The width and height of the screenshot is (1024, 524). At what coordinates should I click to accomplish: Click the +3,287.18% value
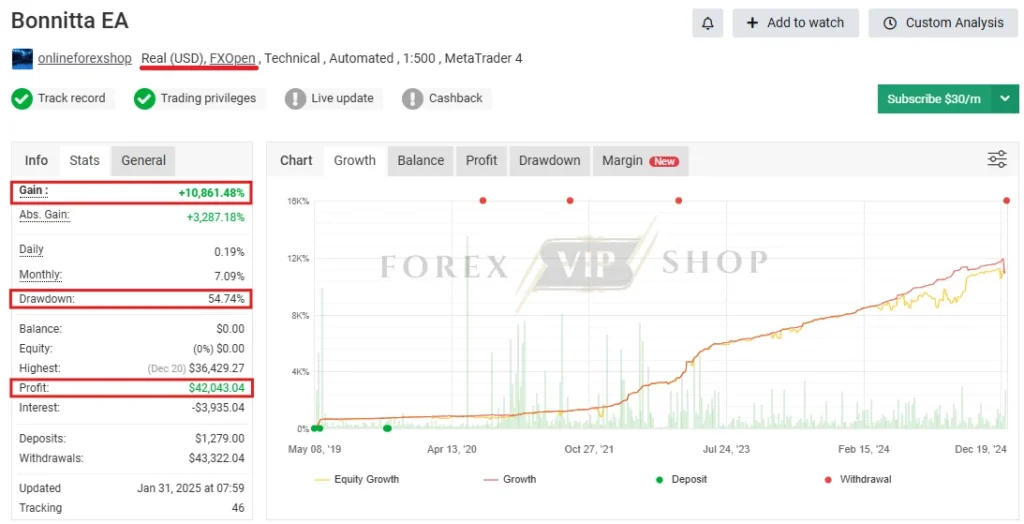click(x=216, y=217)
